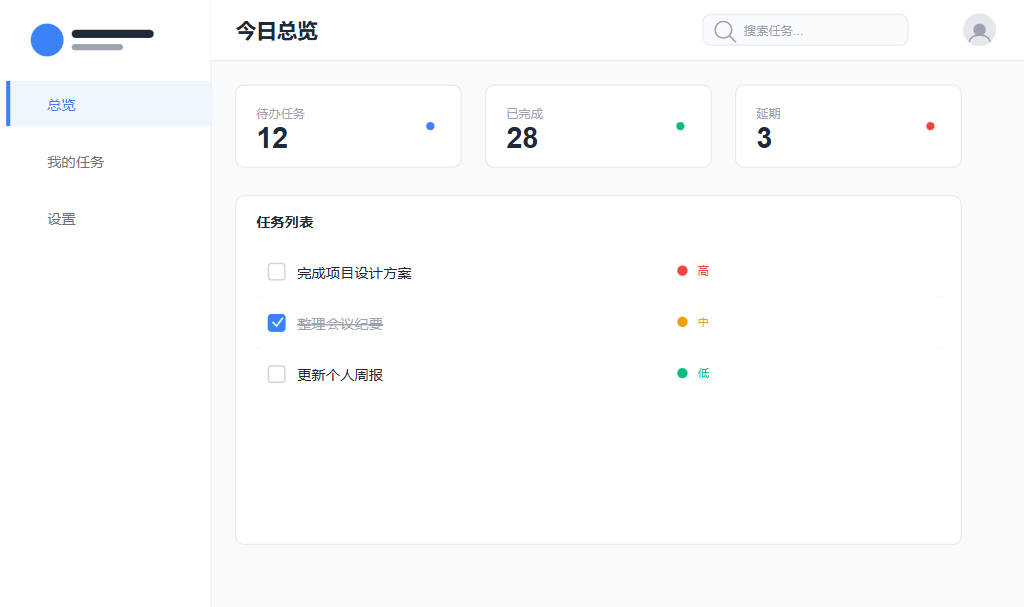Open 设置 from the sidebar

tap(60, 218)
